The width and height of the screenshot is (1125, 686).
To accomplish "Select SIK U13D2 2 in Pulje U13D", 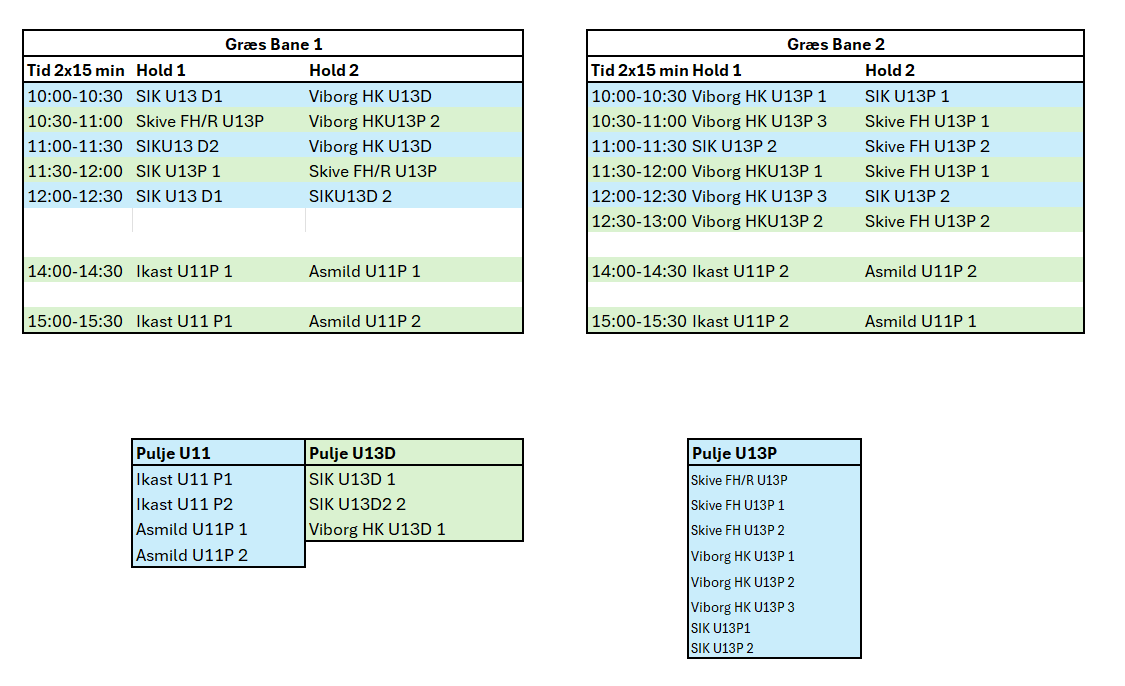I will click(357, 504).
